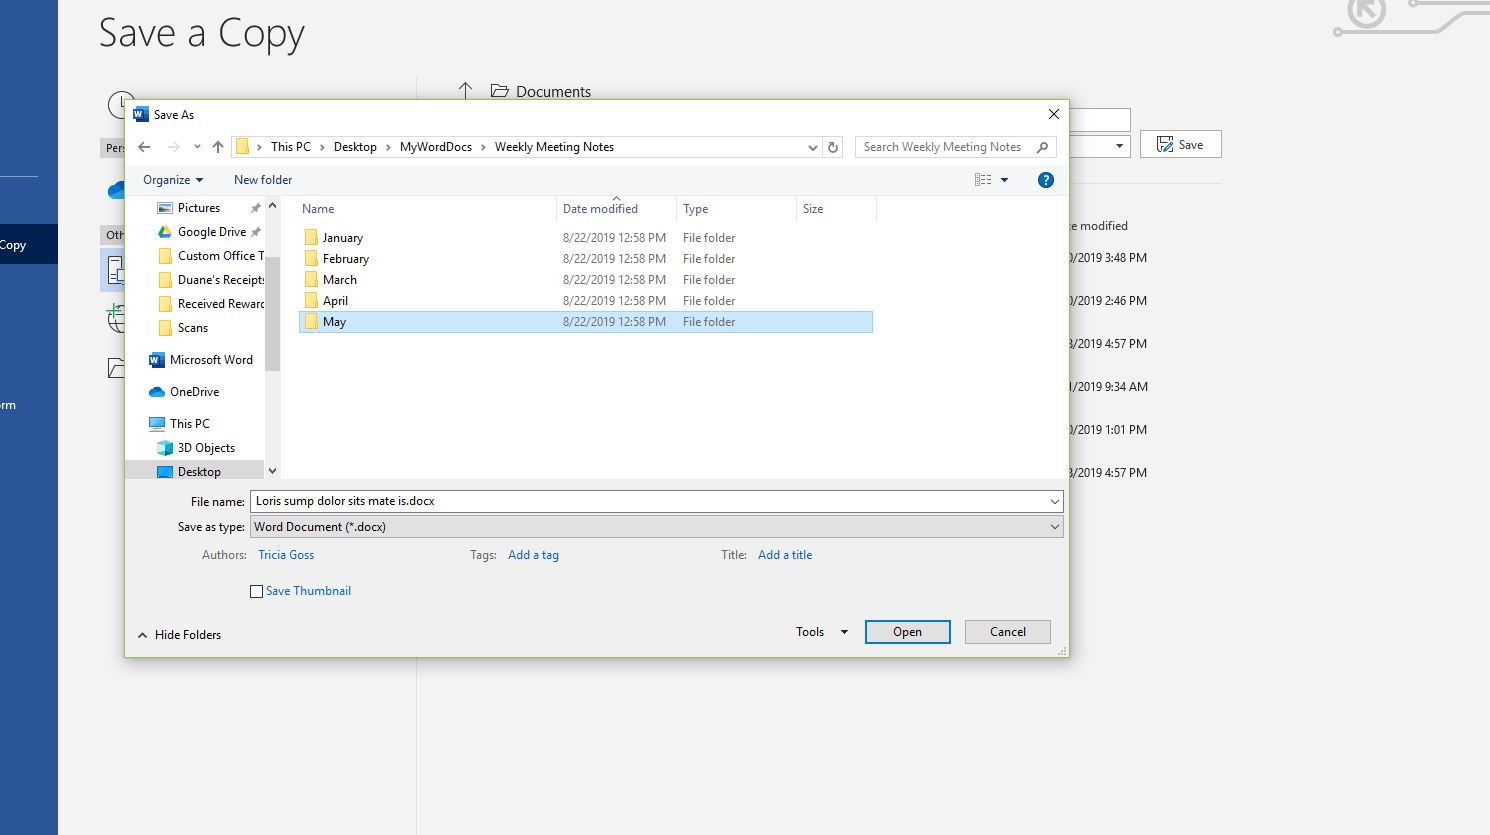Expand the File name dropdown arrow
This screenshot has height=835, width=1490.
click(1054, 501)
